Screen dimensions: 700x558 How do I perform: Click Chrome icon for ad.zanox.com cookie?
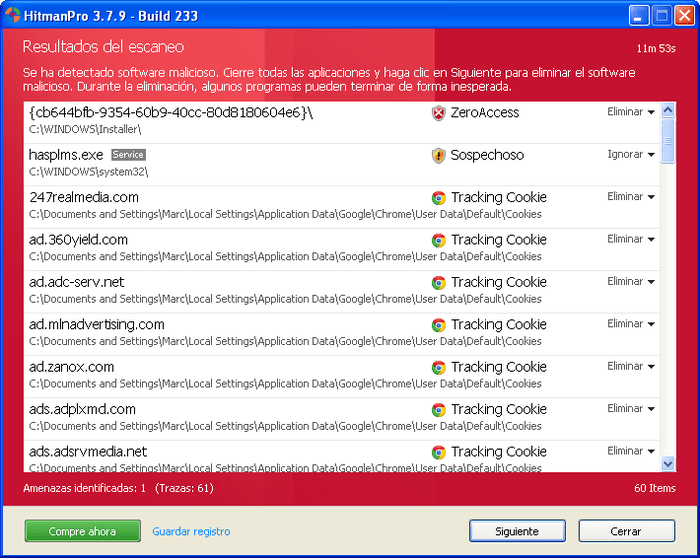438,367
